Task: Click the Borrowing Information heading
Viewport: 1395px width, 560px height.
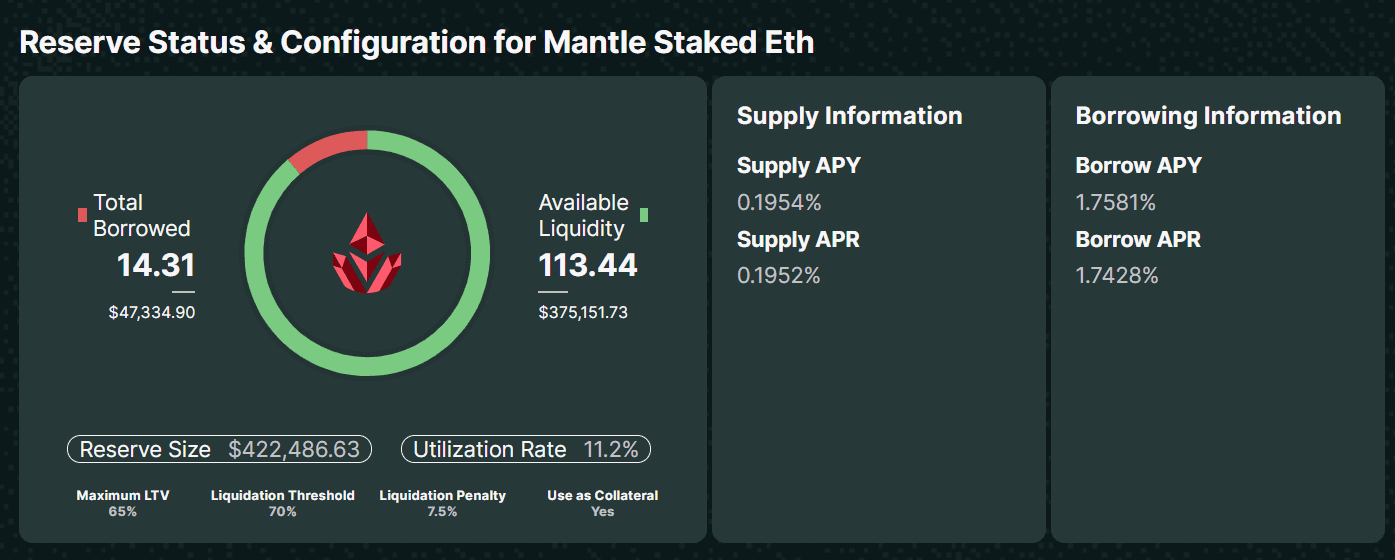Action: [x=1208, y=116]
